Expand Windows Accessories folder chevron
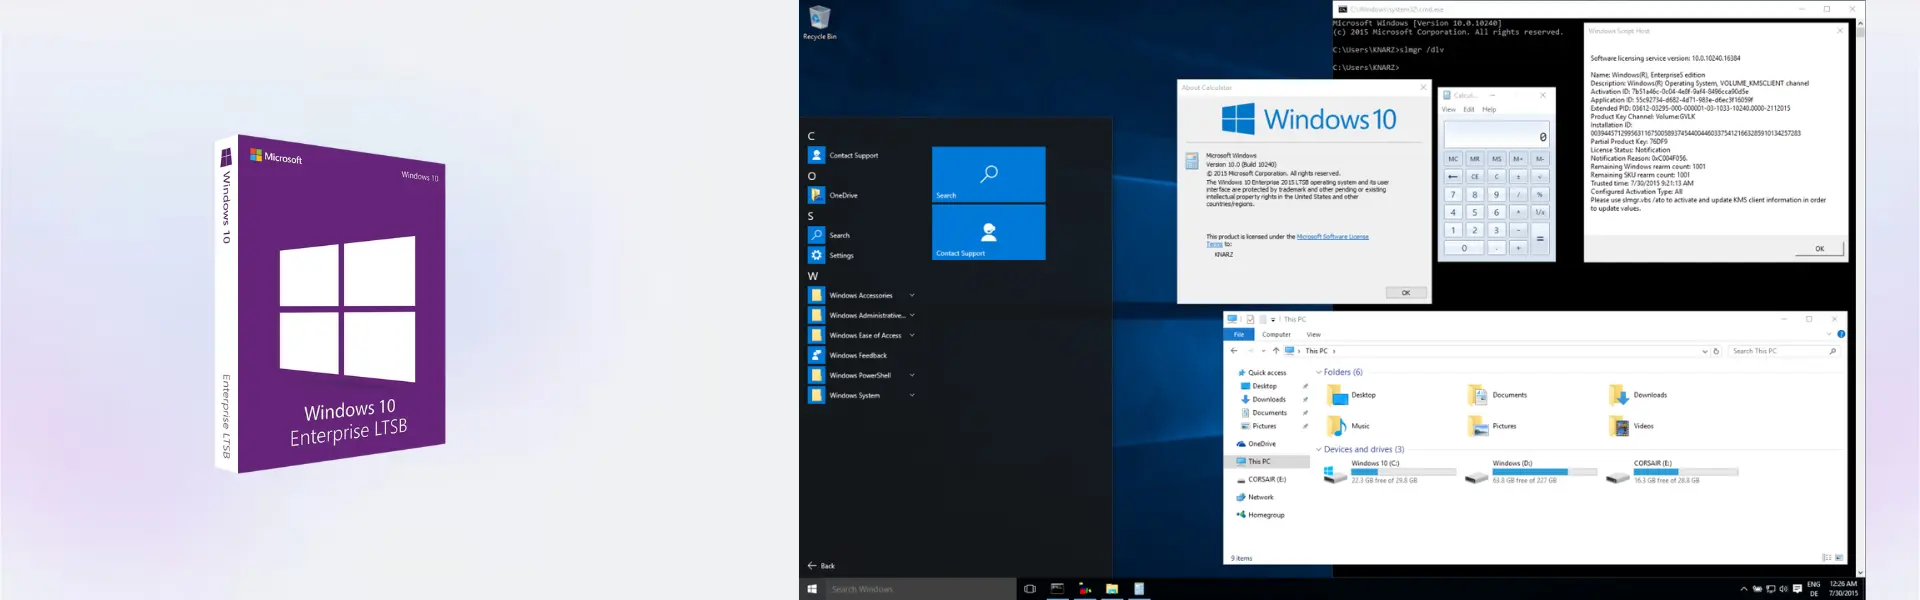This screenshot has height=600, width=1920. click(x=912, y=295)
